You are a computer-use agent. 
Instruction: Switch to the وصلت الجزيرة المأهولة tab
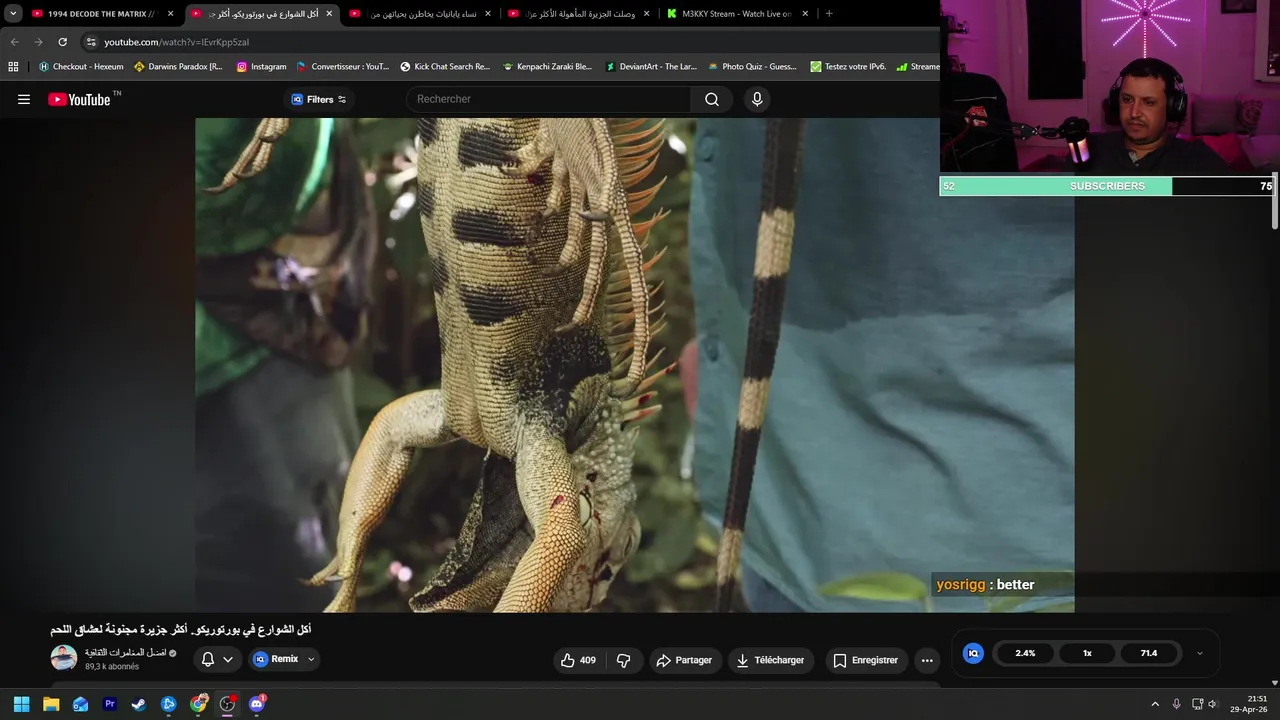click(x=580, y=14)
